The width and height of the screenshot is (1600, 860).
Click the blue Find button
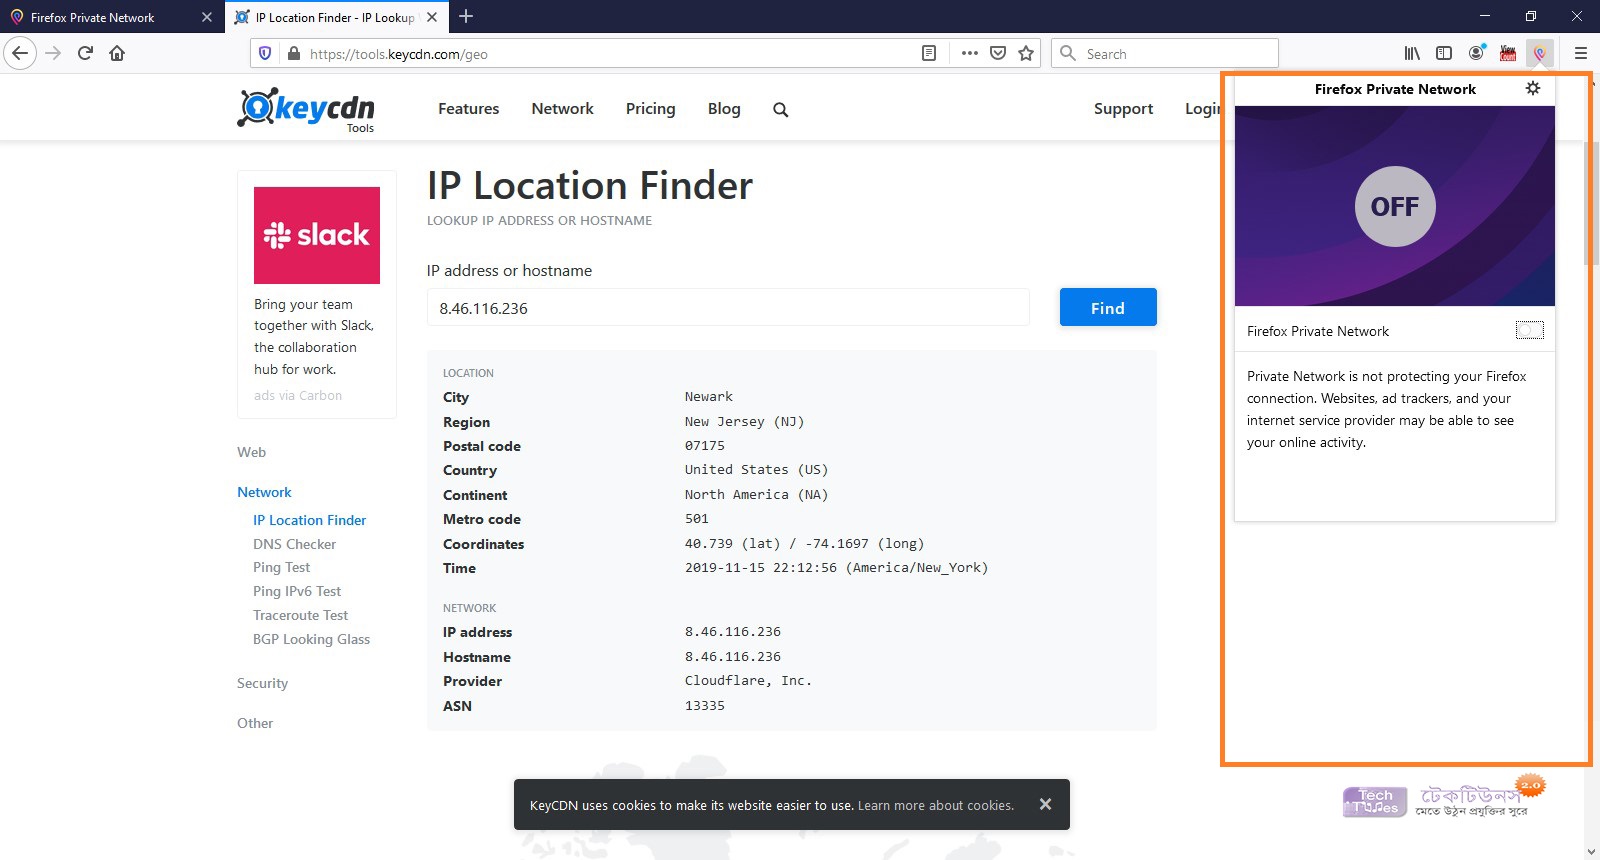(1108, 308)
